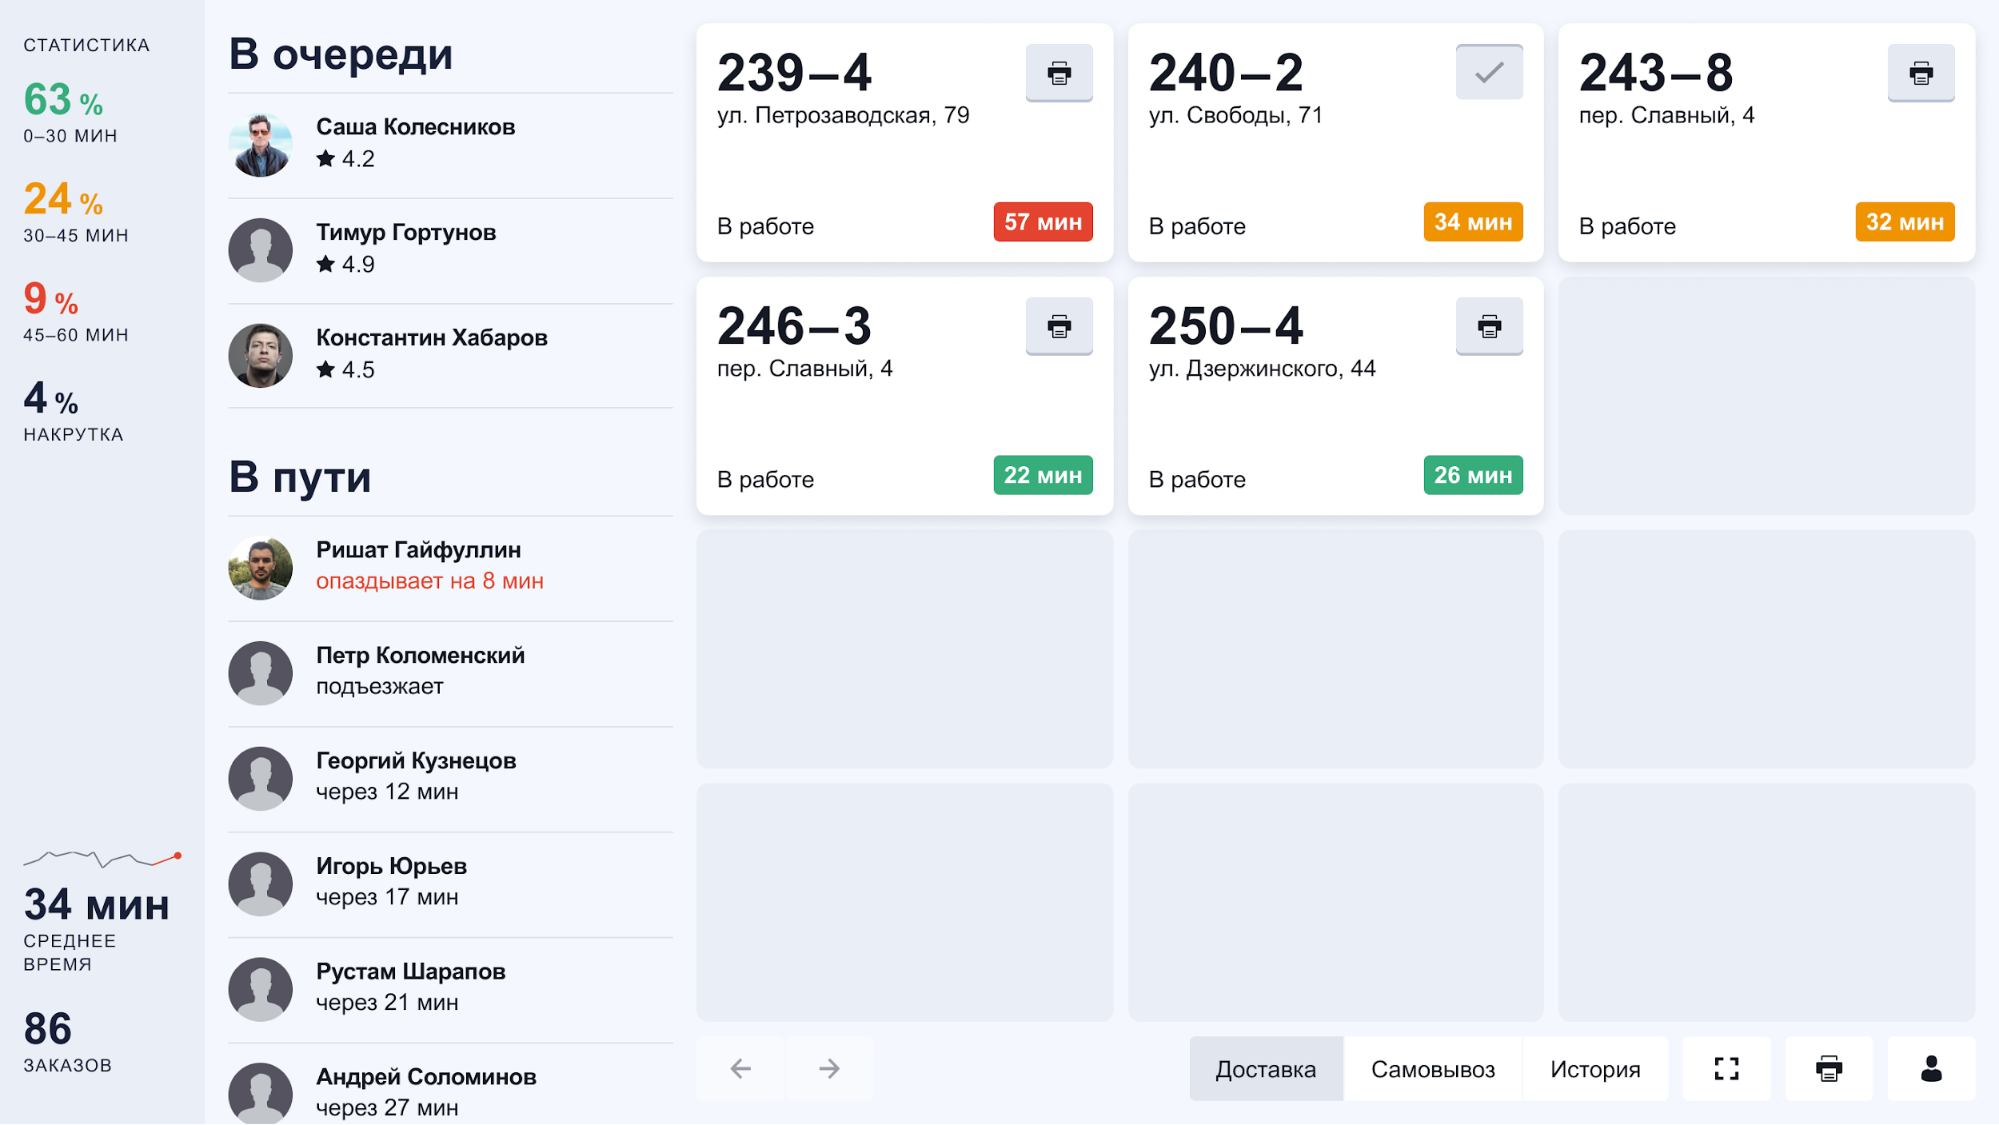1999x1125 pixels.
Task: Click the global print icon in toolbar
Action: (x=1829, y=1070)
